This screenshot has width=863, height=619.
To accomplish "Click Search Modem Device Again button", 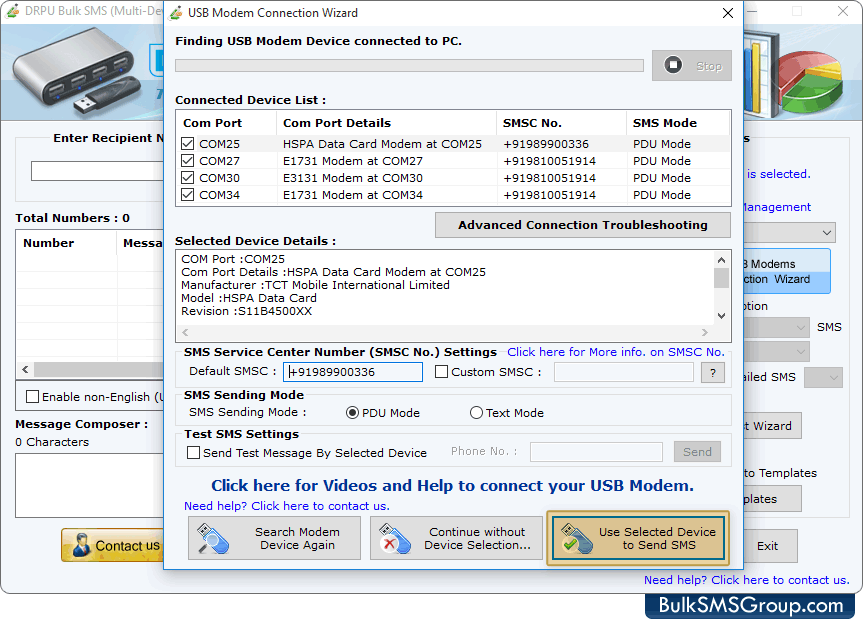I will (x=274, y=538).
